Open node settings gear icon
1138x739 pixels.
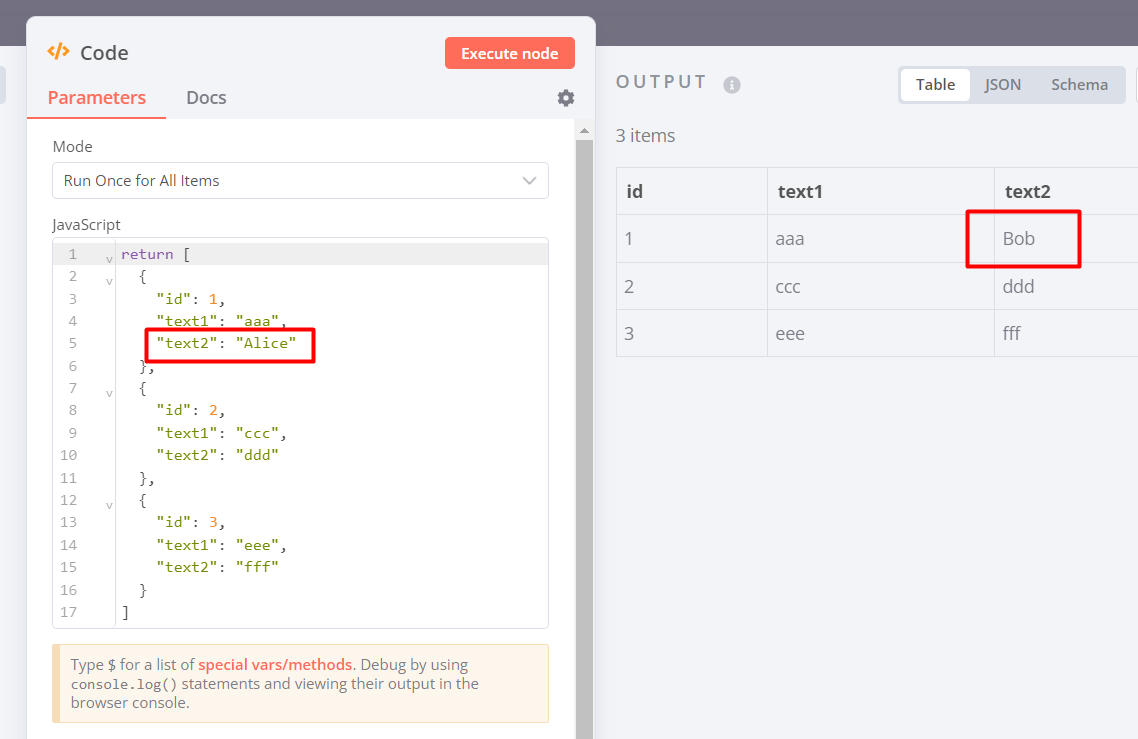(x=566, y=98)
